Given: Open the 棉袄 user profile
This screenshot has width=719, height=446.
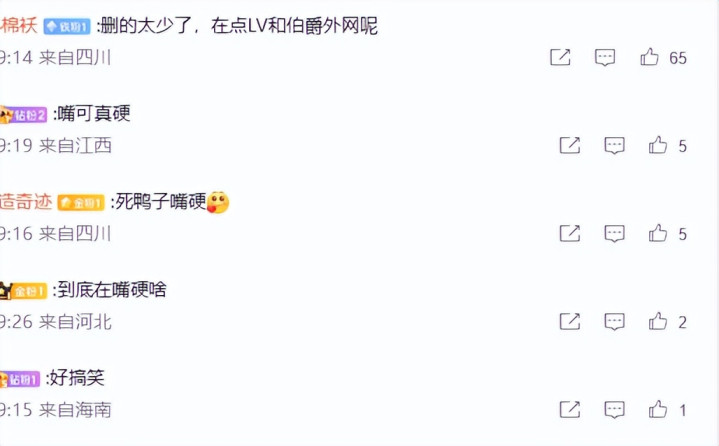Looking at the screenshot, I should (18, 25).
